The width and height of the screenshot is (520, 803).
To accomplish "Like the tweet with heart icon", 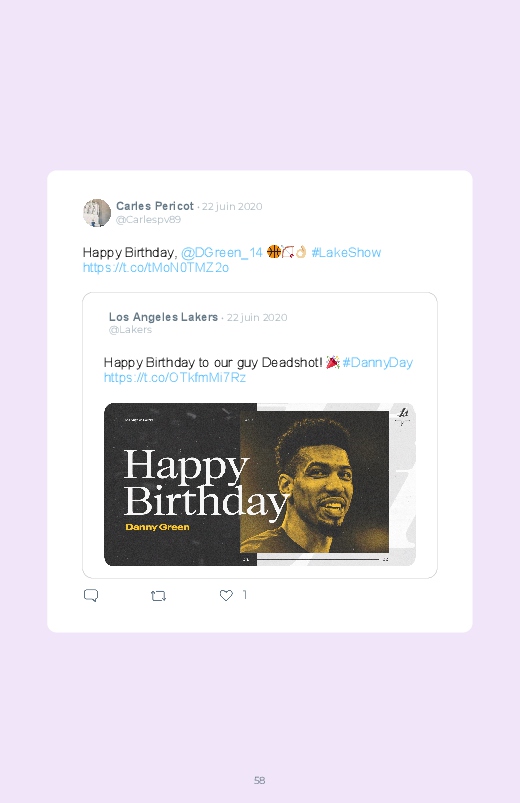I will [x=226, y=595].
